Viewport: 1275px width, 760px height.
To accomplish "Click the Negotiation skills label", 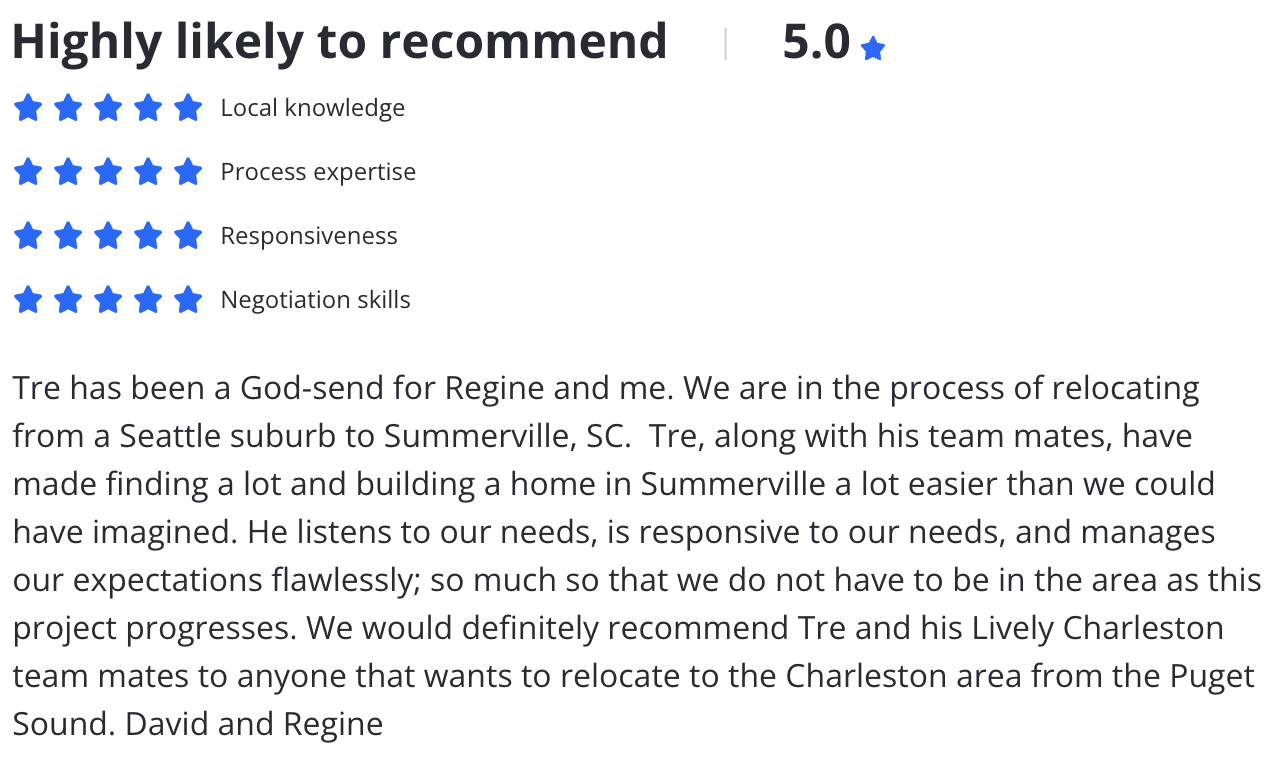I will [316, 300].
